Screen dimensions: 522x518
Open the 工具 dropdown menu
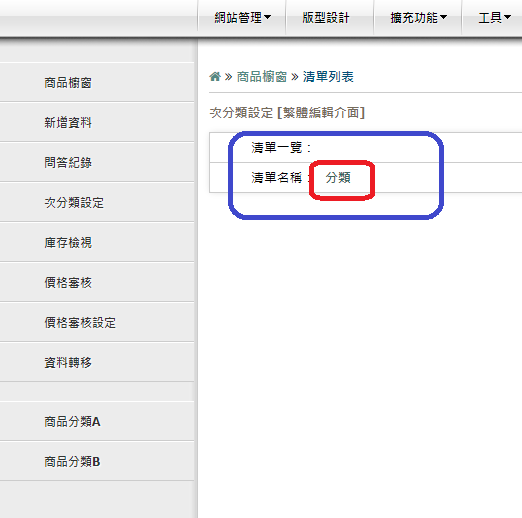[494, 17]
